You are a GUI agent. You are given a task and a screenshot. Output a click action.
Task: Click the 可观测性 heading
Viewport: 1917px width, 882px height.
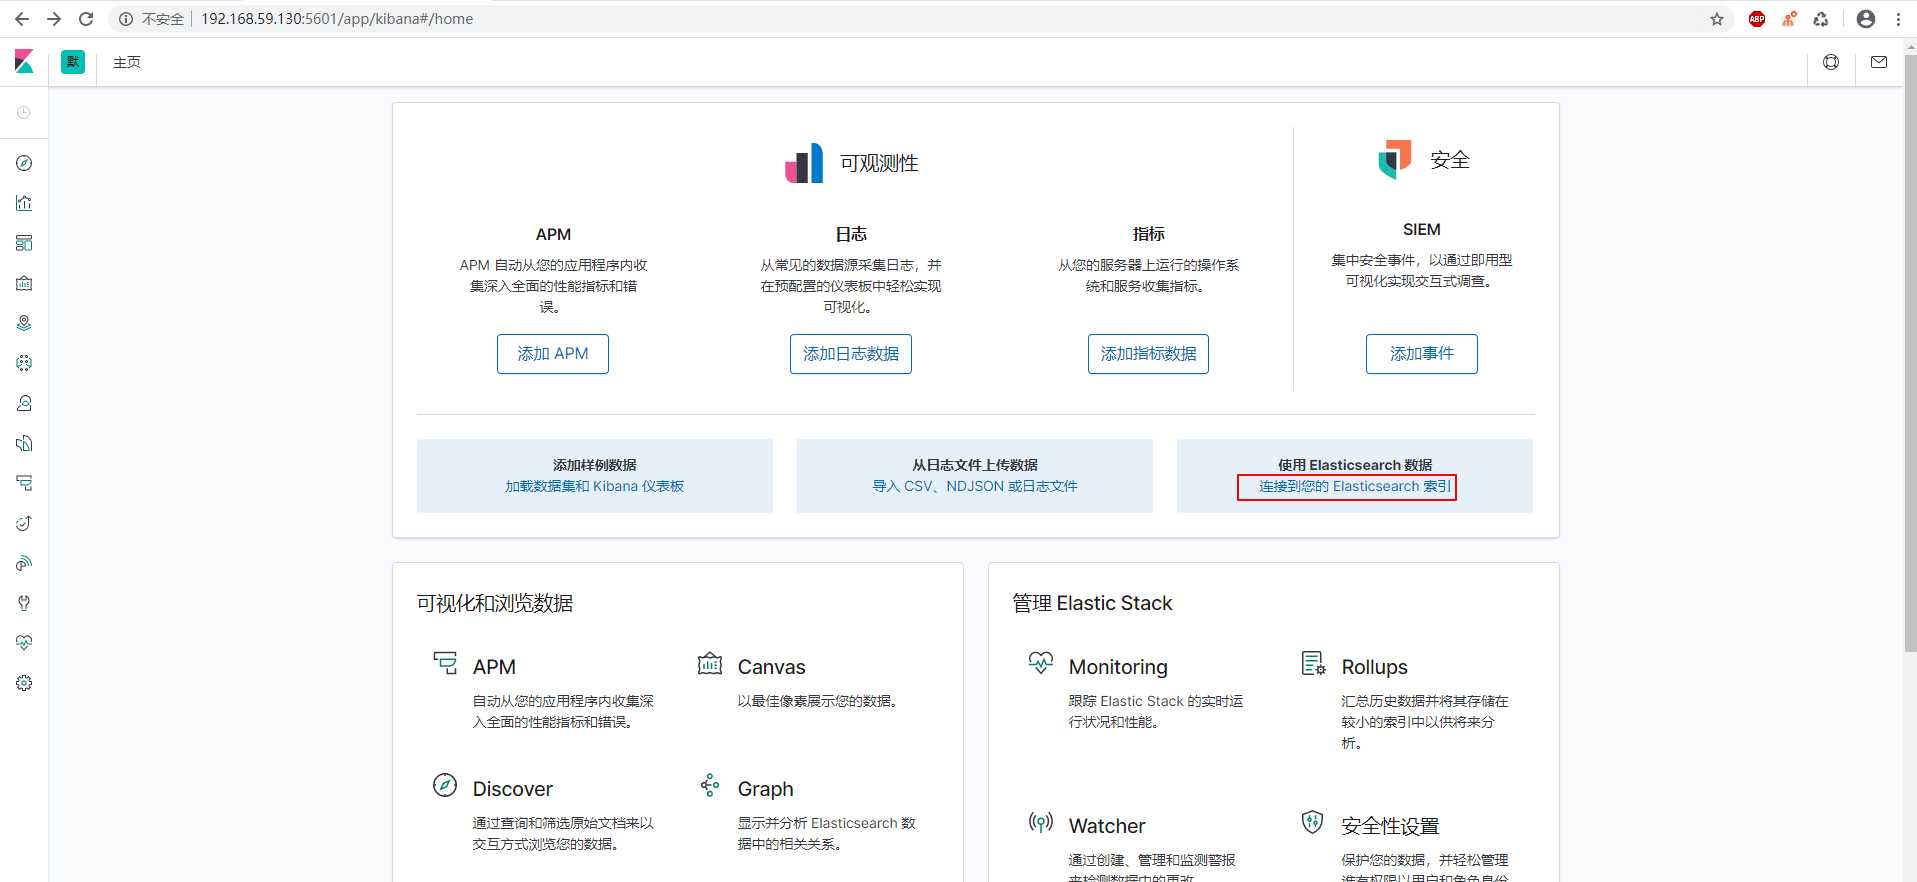click(x=879, y=163)
